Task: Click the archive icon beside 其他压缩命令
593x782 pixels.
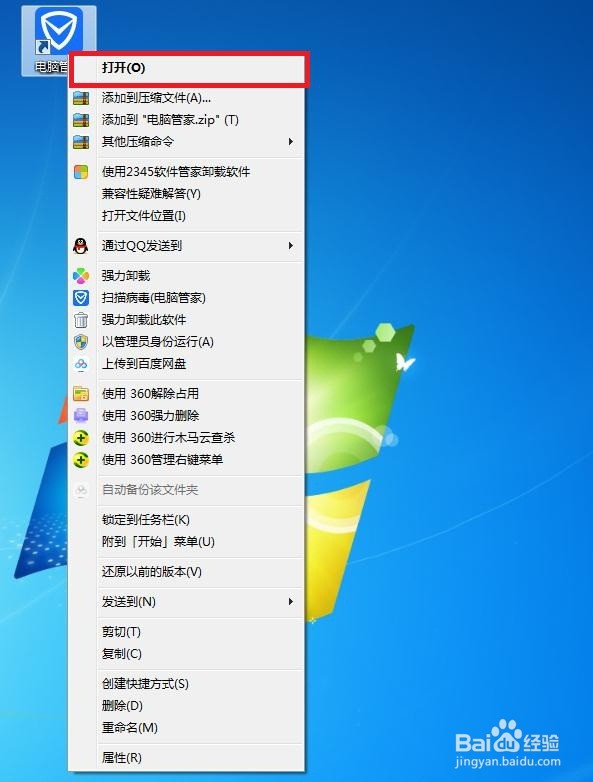Action: point(81,142)
